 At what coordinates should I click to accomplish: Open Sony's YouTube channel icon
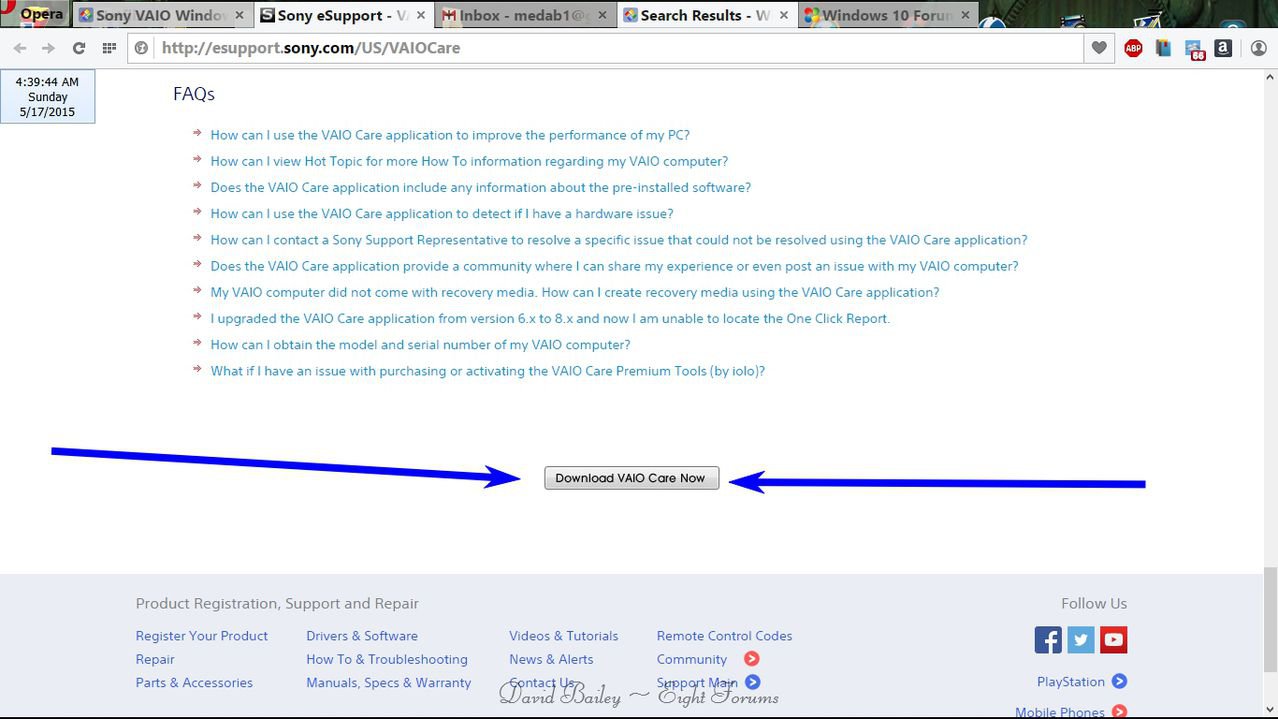pyautogui.click(x=1114, y=640)
